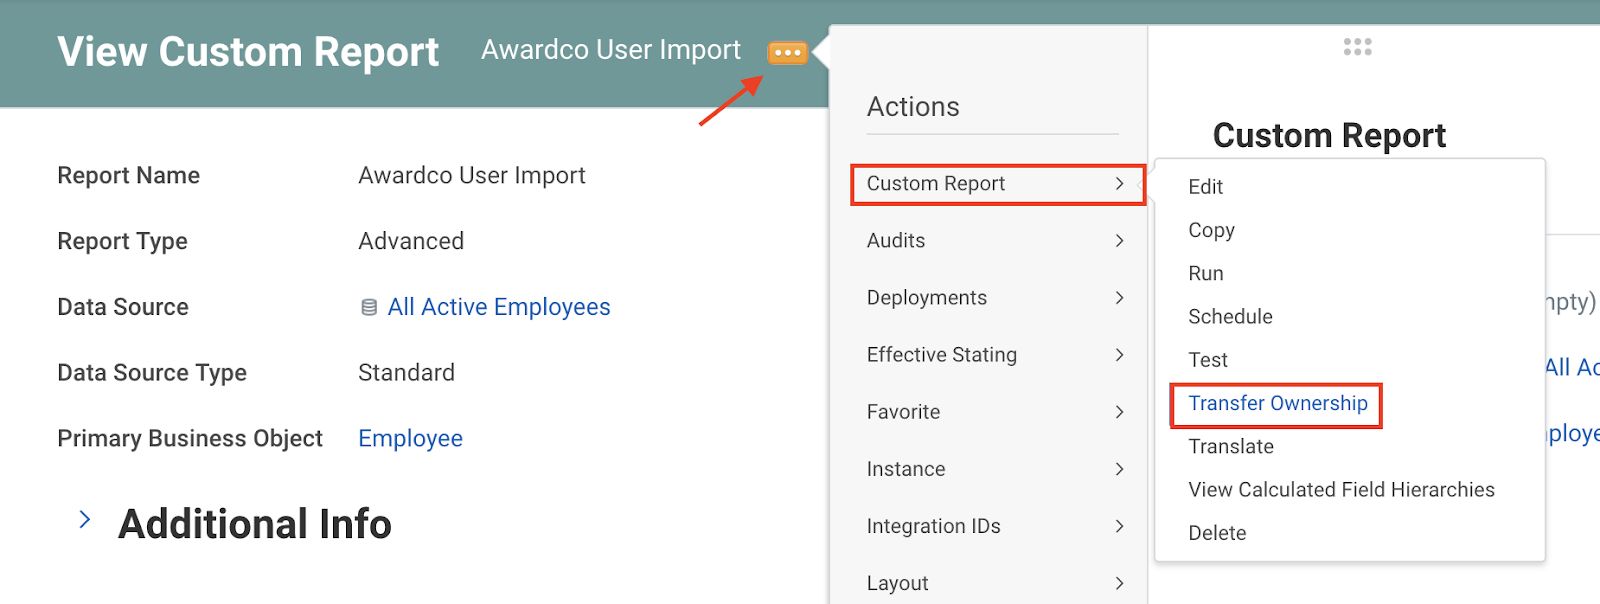This screenshot has height=604, width=1600.
Task: Open the Employee business object link
Action: (410, 439)
